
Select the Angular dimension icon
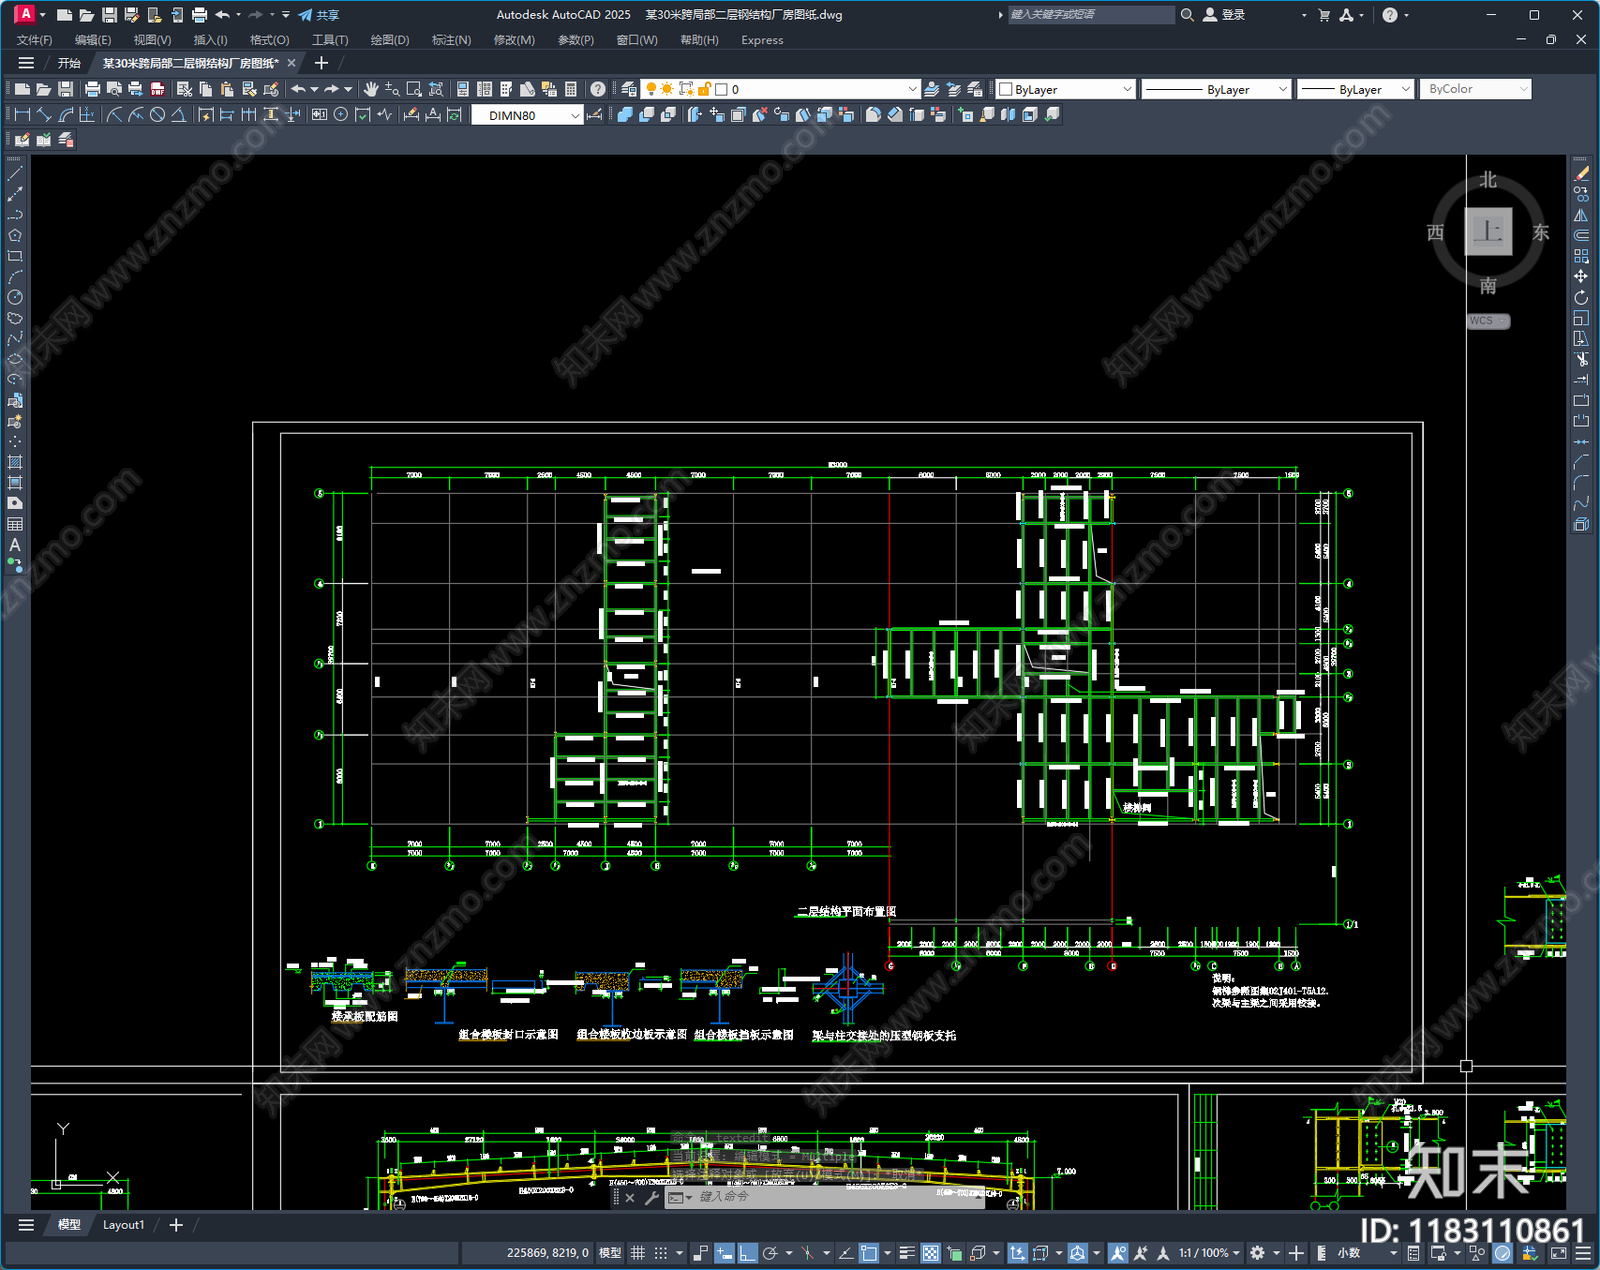tap(178, 115)
